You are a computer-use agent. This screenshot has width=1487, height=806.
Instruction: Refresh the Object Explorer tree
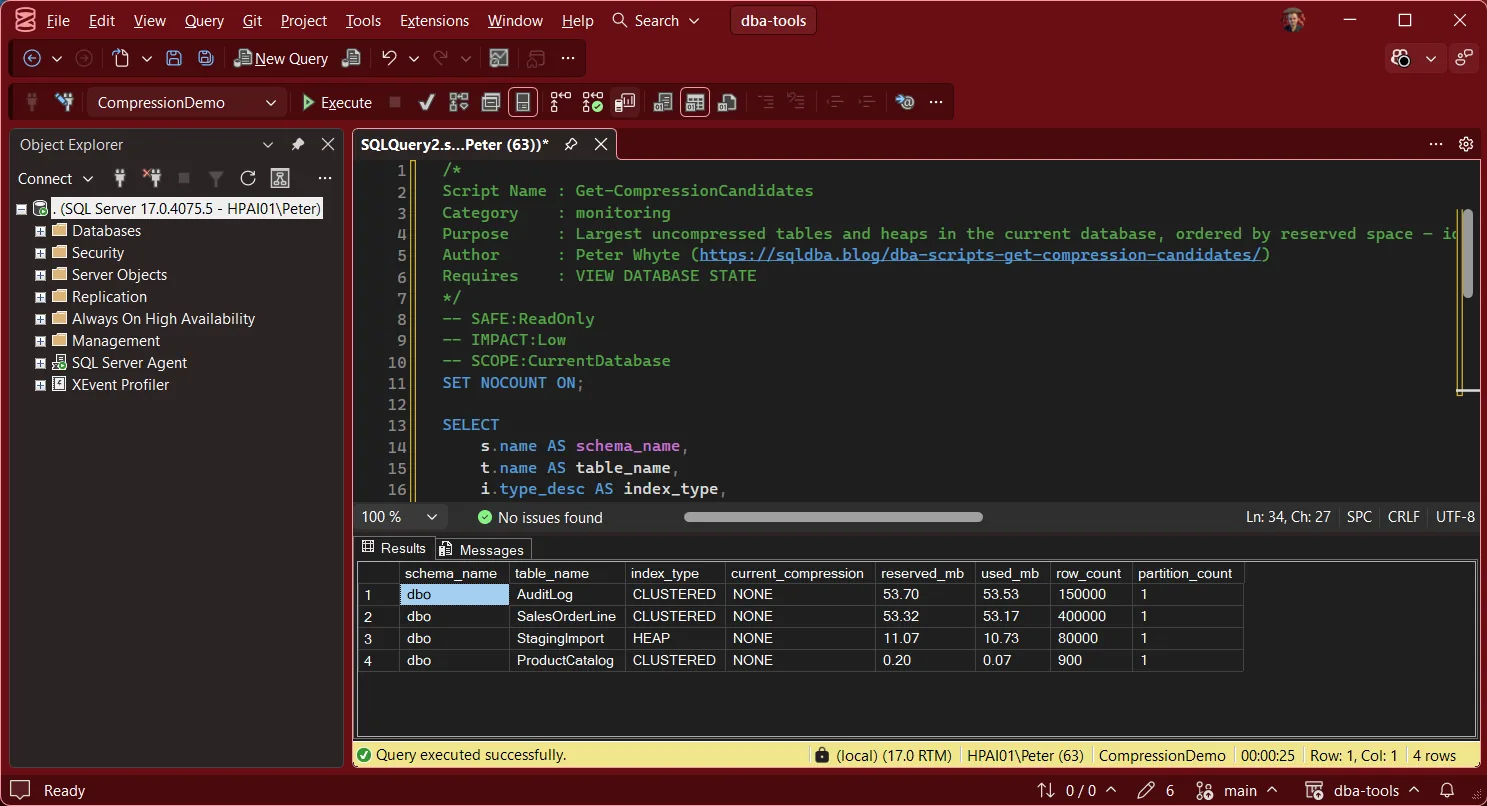point(248,178)
